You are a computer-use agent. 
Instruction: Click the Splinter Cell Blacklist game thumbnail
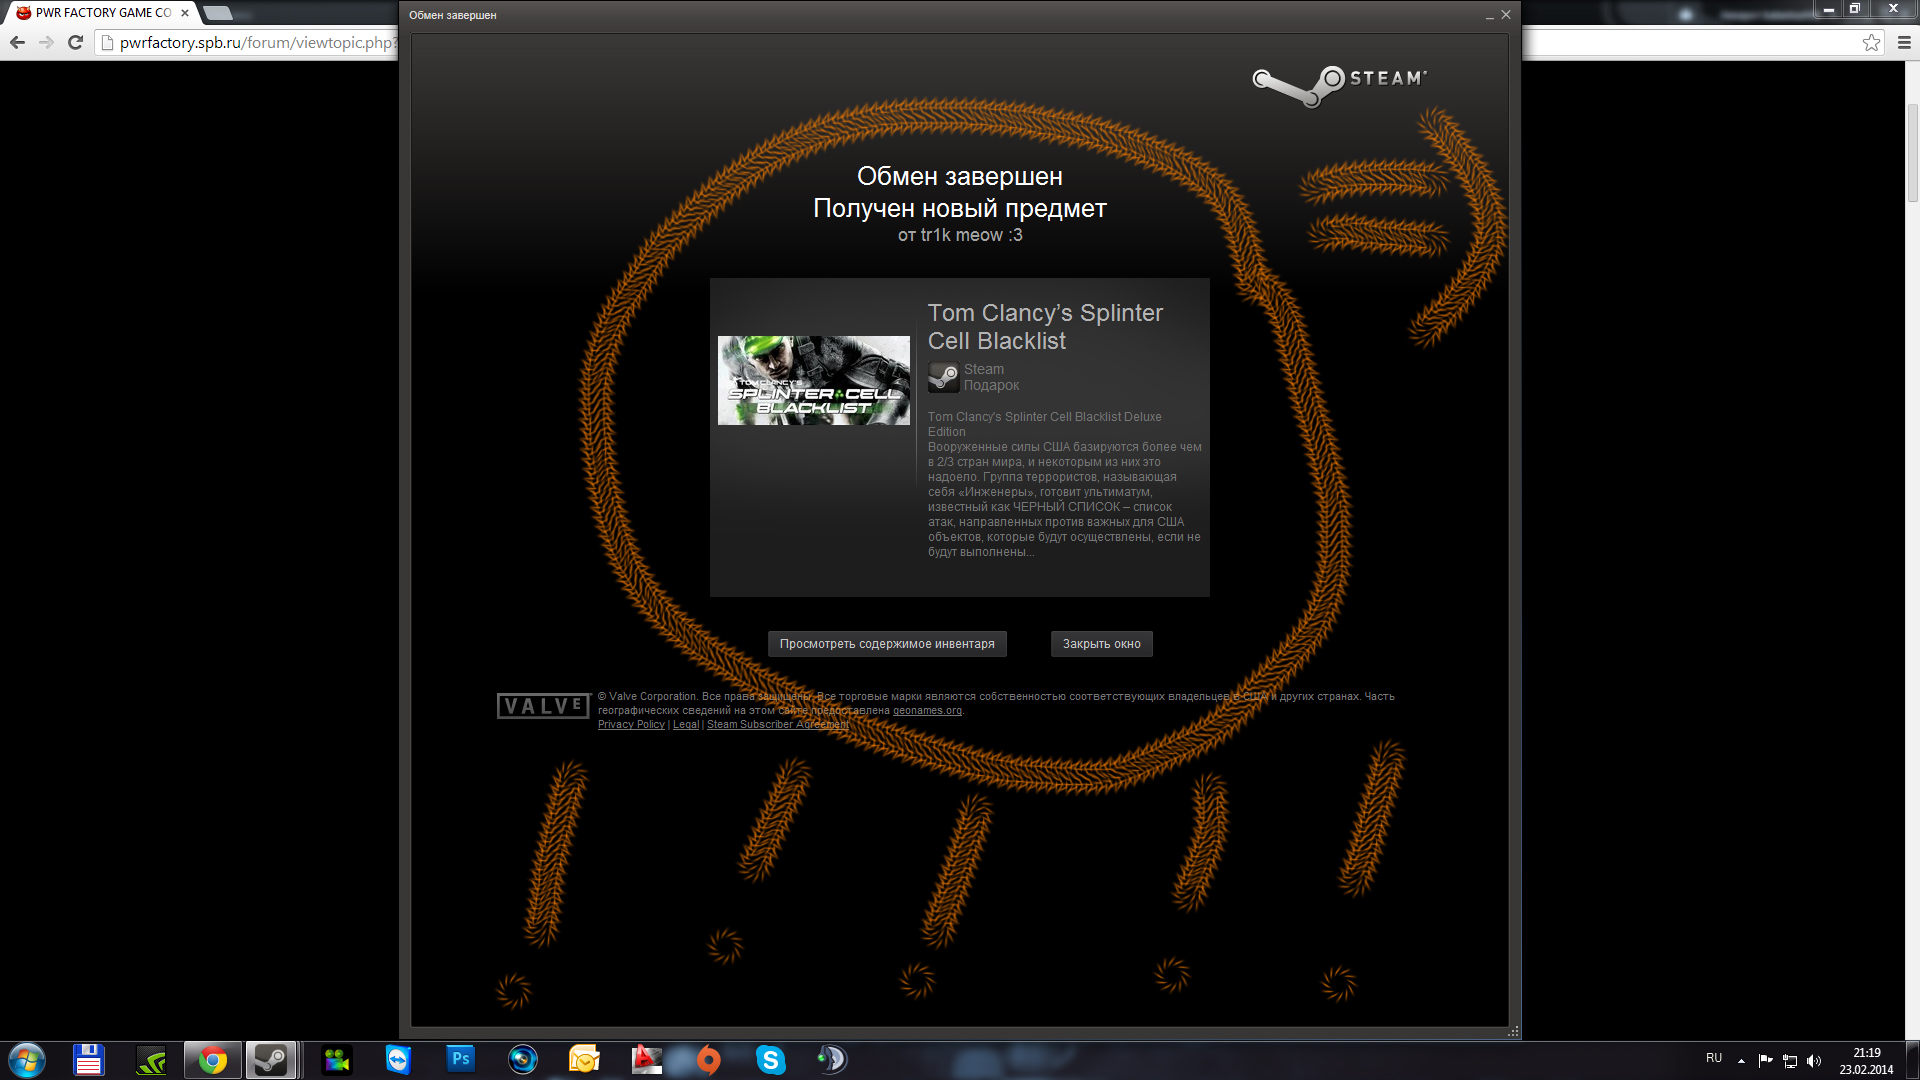[x=813, y=380]
